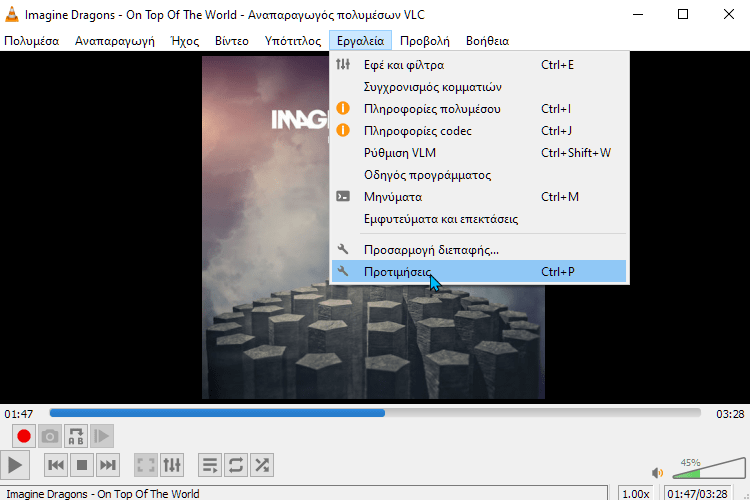Maximize the VLC window
Viewport: 750px width, 500px height.
pyautogui.click(x=683, y=14)
